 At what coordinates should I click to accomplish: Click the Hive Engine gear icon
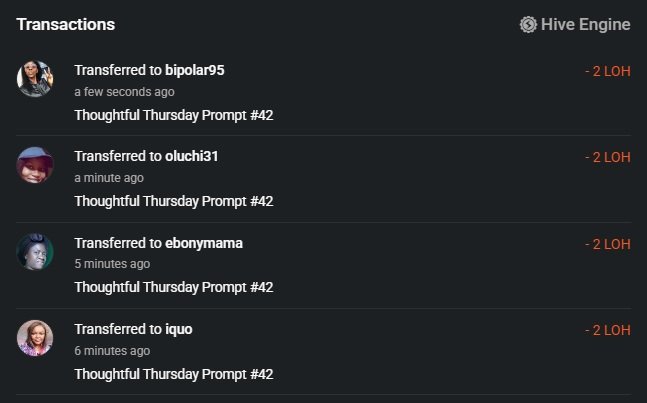pyautogui.click(x=528, y=24)
